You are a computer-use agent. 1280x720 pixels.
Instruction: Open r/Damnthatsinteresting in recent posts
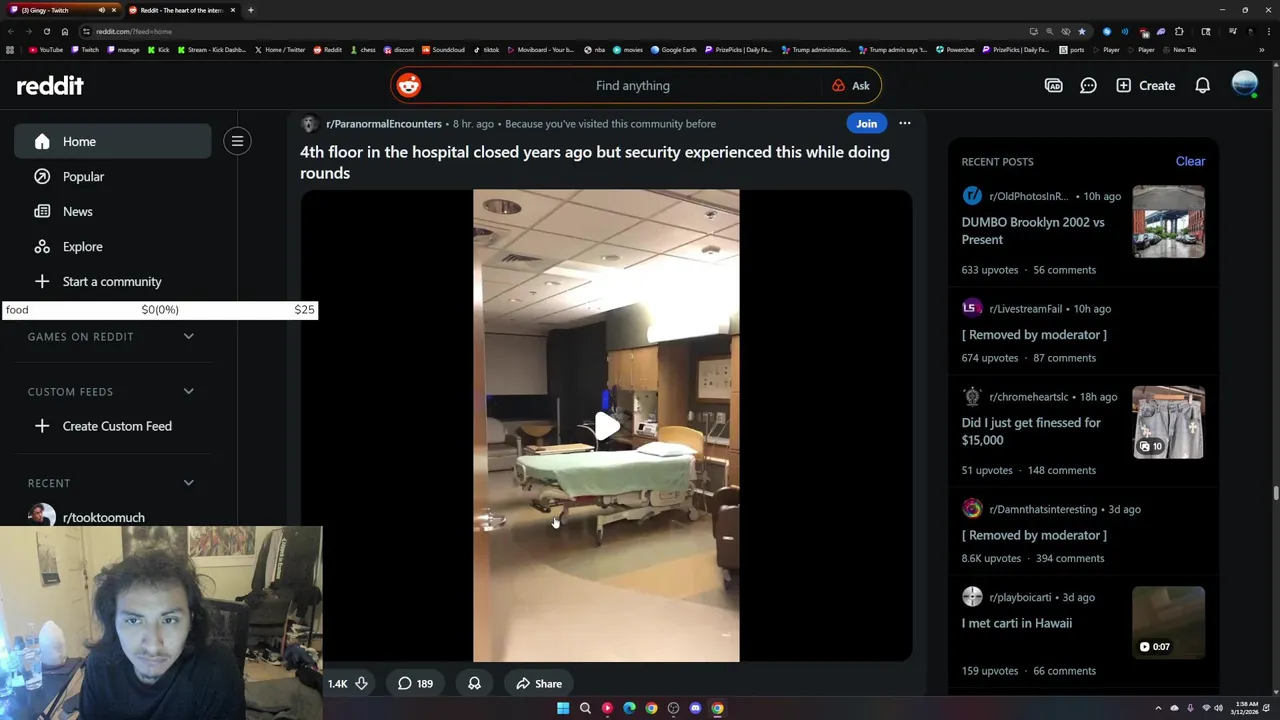pyautogui.click(x=1043, y=509)
